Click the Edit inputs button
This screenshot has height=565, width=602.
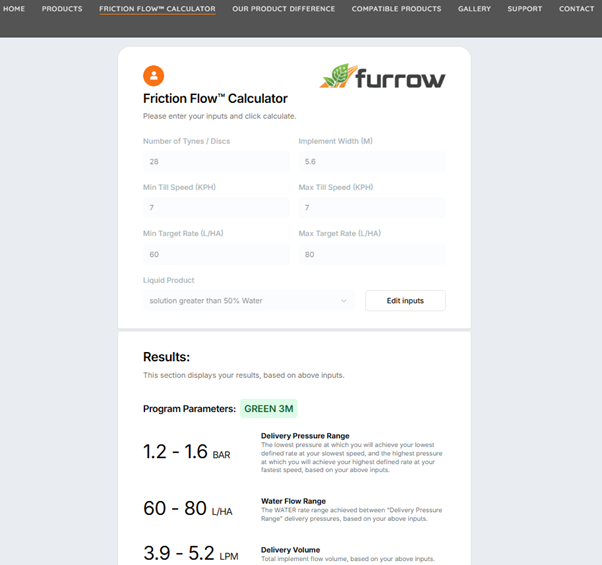click(x=405, y=301)
